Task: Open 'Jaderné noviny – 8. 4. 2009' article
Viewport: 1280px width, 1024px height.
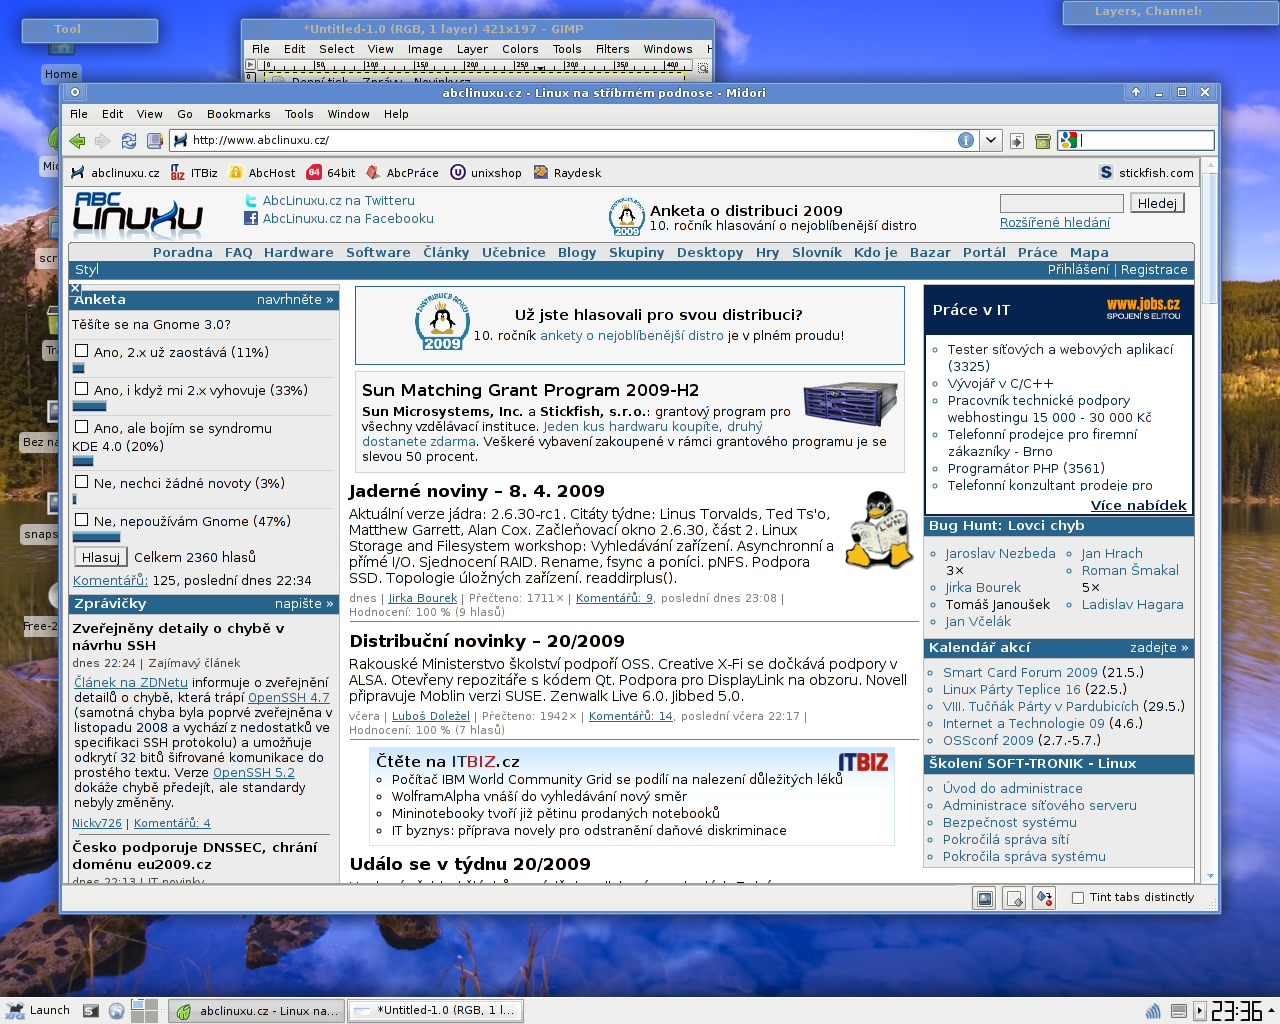Action: pyautogui.click(x=477, y=491)
